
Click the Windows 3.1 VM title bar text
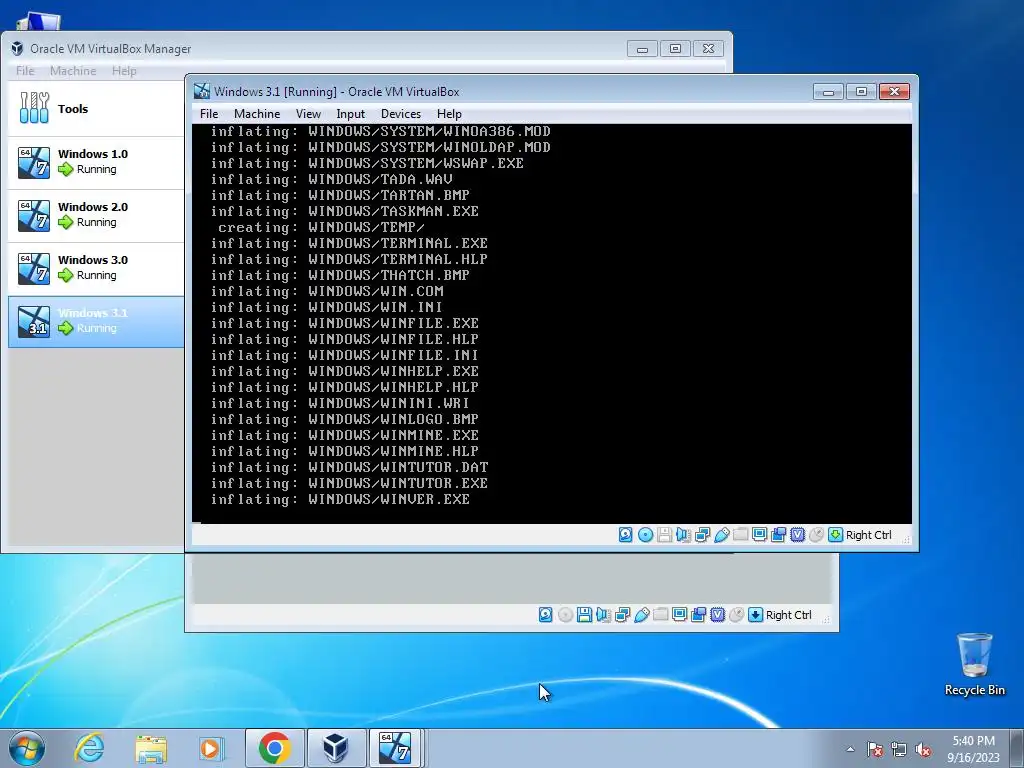coord(336,91)
